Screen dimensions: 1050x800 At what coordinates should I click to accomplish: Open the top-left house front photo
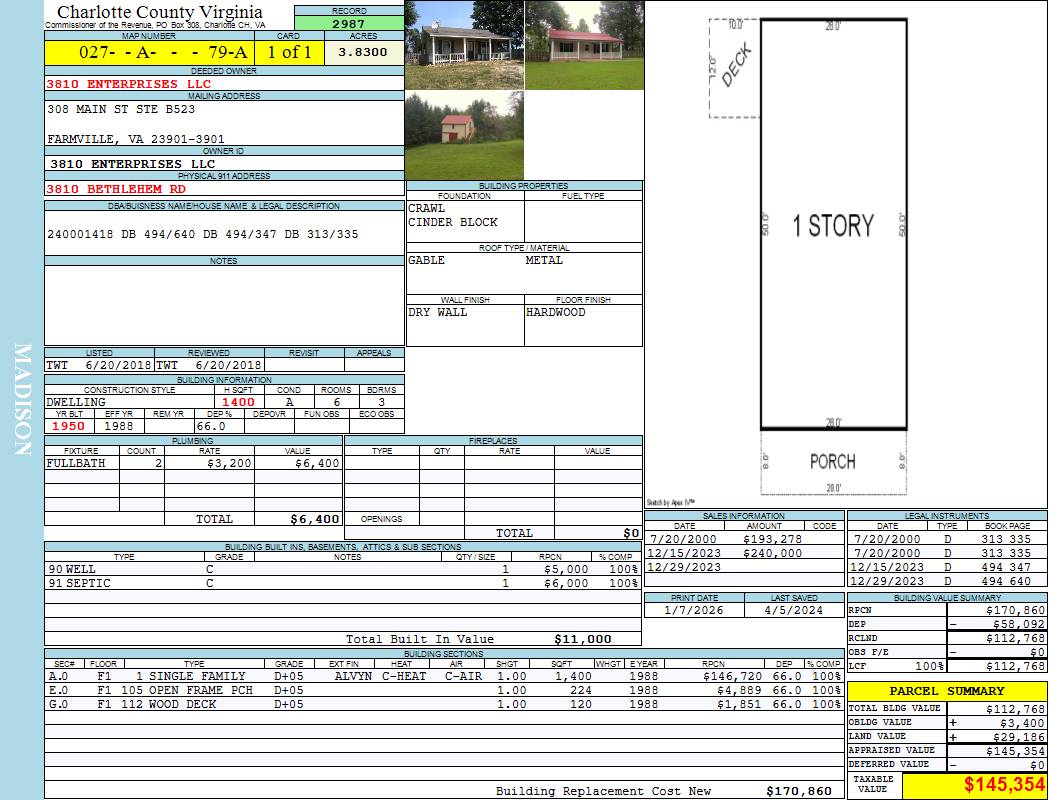pyautogui.click(x=464, y=45)
